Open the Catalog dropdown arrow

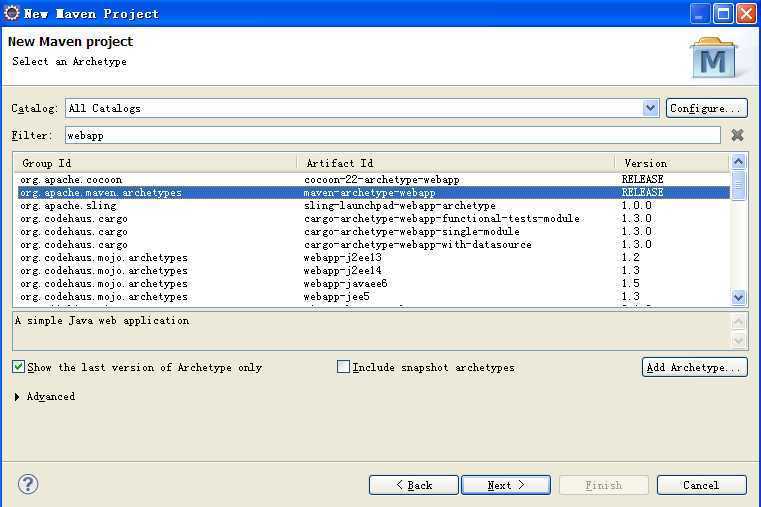650,108
